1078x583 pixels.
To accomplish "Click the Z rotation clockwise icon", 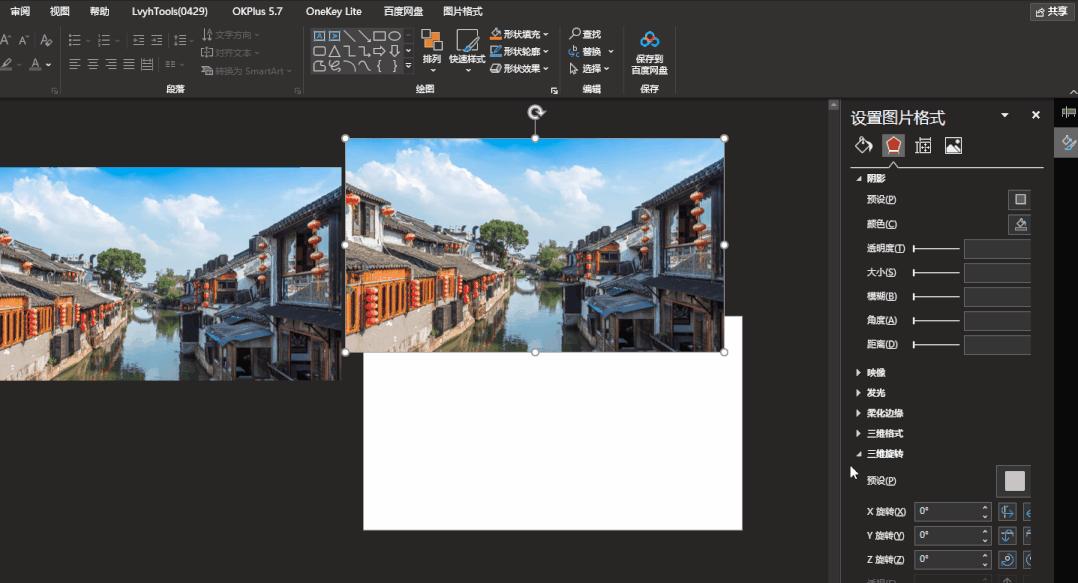I will point(1007,559).
